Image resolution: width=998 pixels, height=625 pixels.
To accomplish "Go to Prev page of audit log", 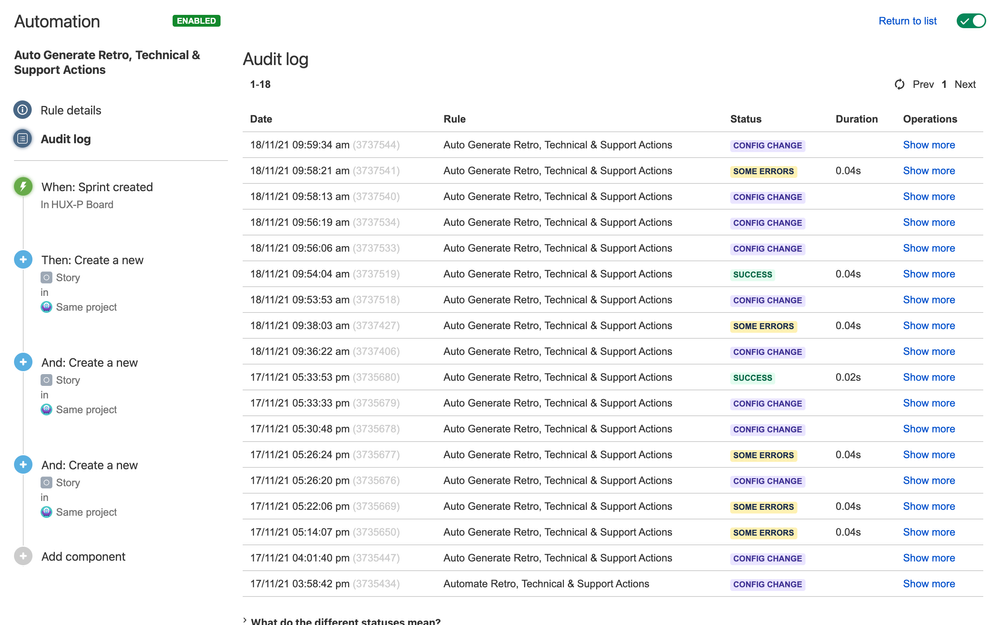I will click(923, 85).
